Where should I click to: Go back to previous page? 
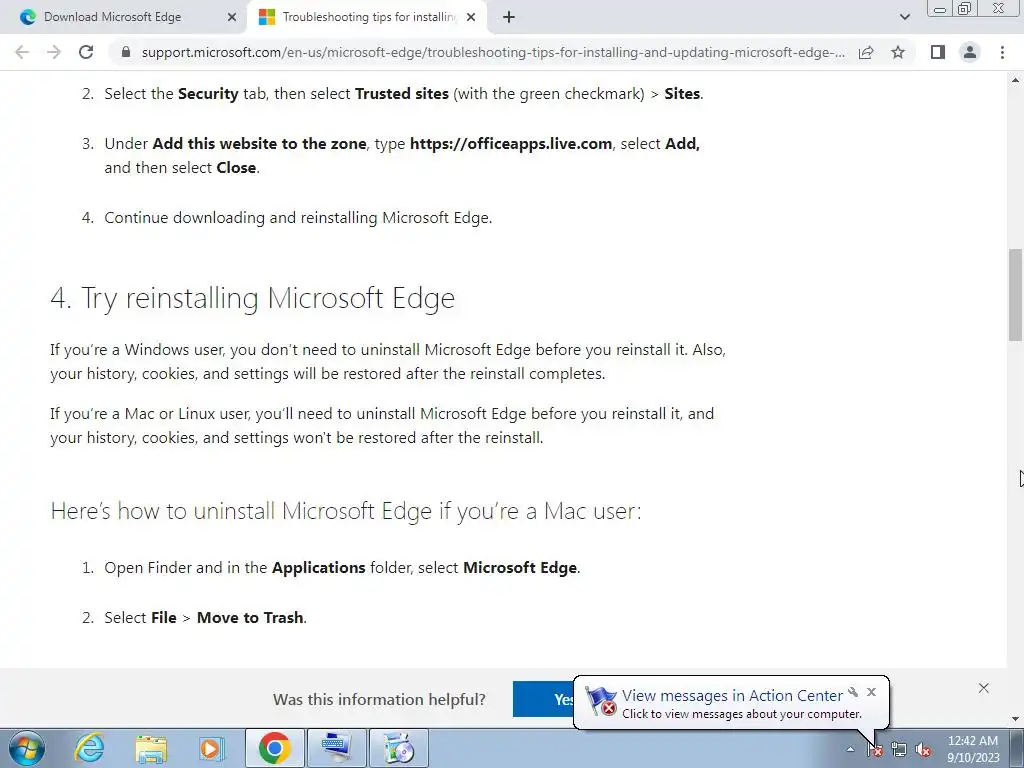[x=22, y=52]
